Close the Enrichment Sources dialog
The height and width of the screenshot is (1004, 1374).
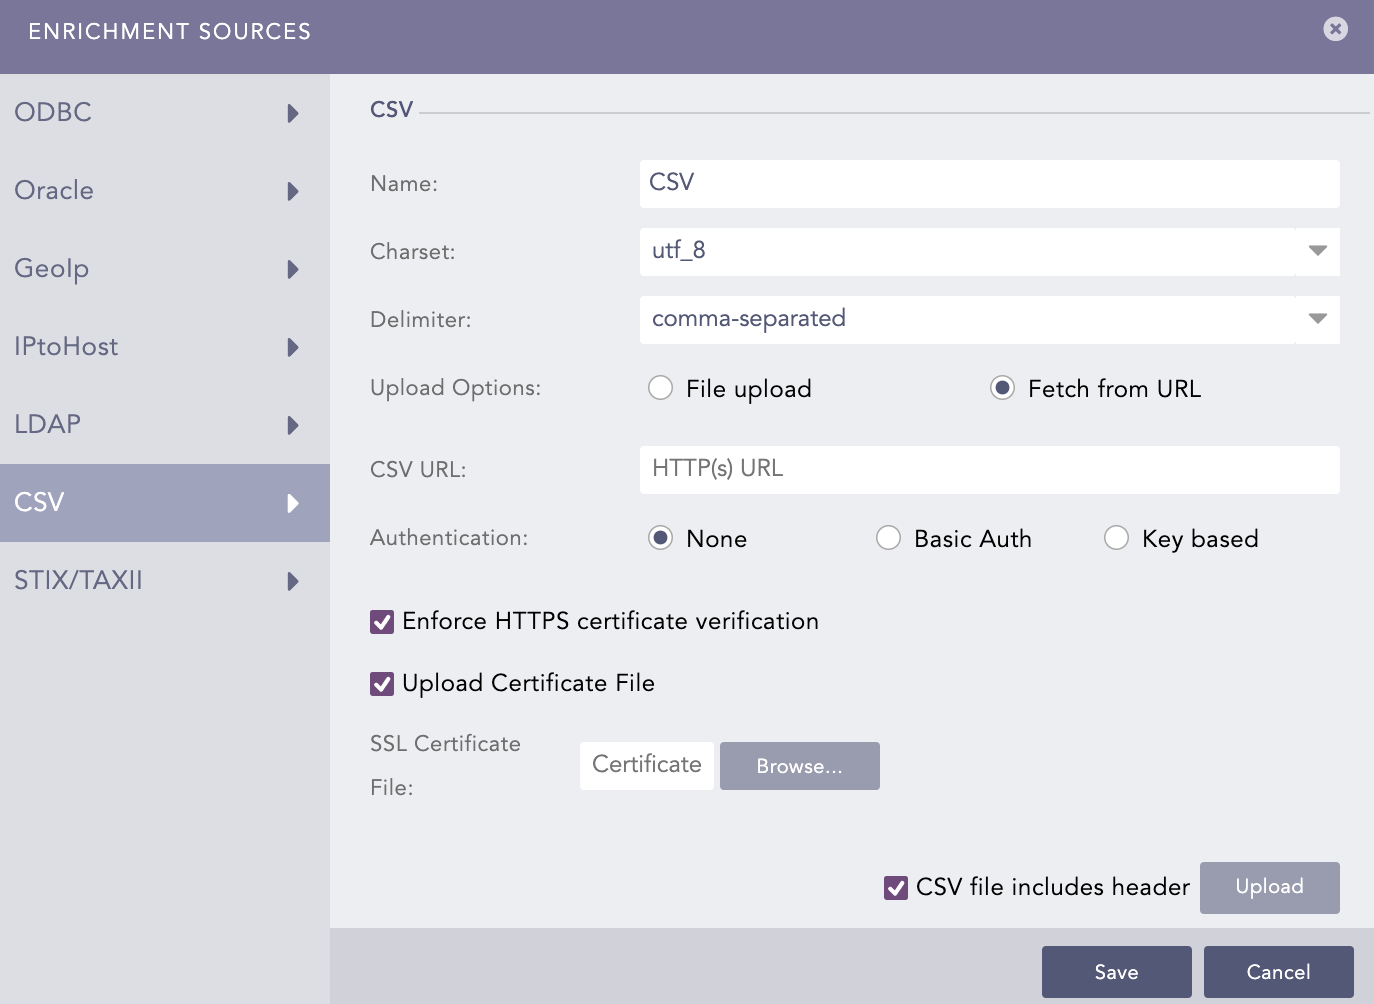pos(1335,29)
